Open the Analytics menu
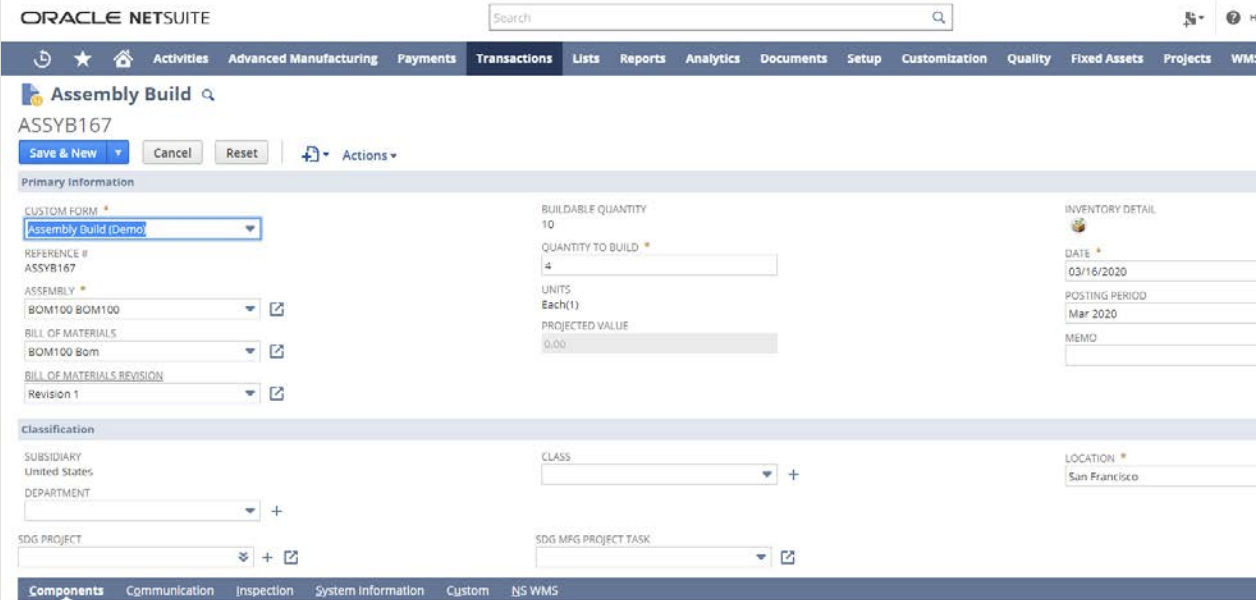This screenshot has width=1256, height=600. 713,59
